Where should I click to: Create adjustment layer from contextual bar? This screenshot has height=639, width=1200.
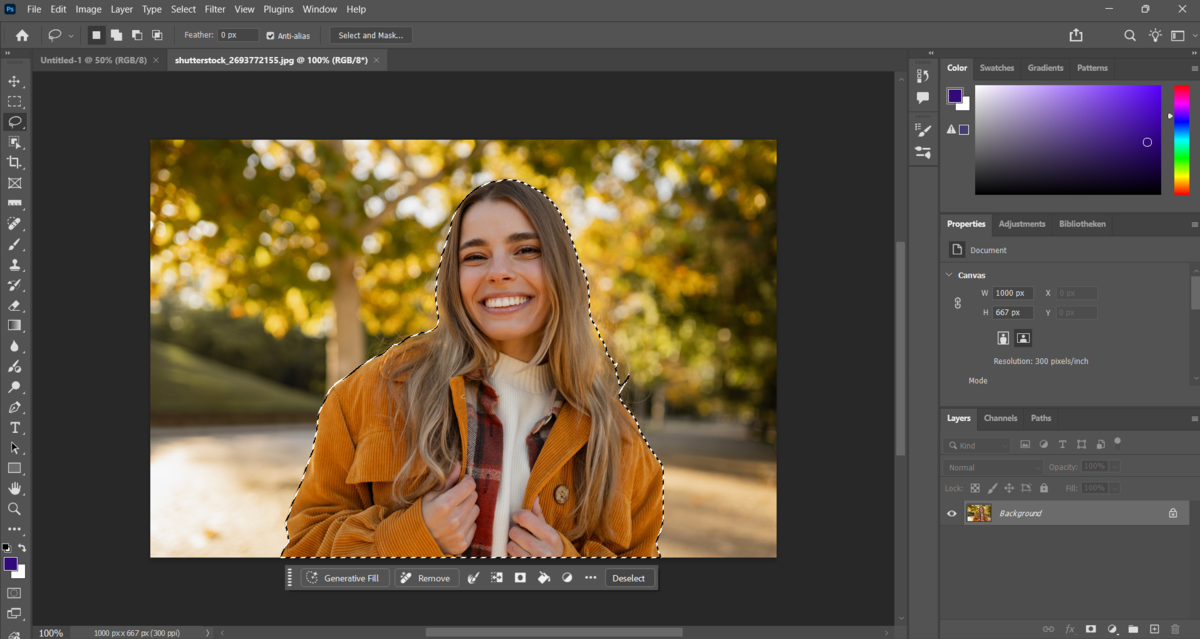coord(567,578)
